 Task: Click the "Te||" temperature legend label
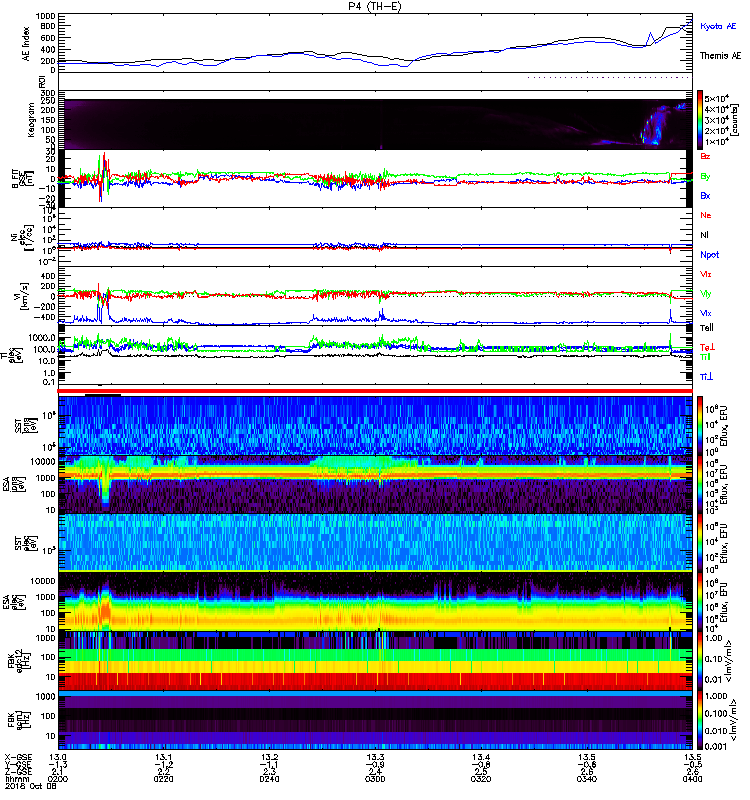point(707,328)
